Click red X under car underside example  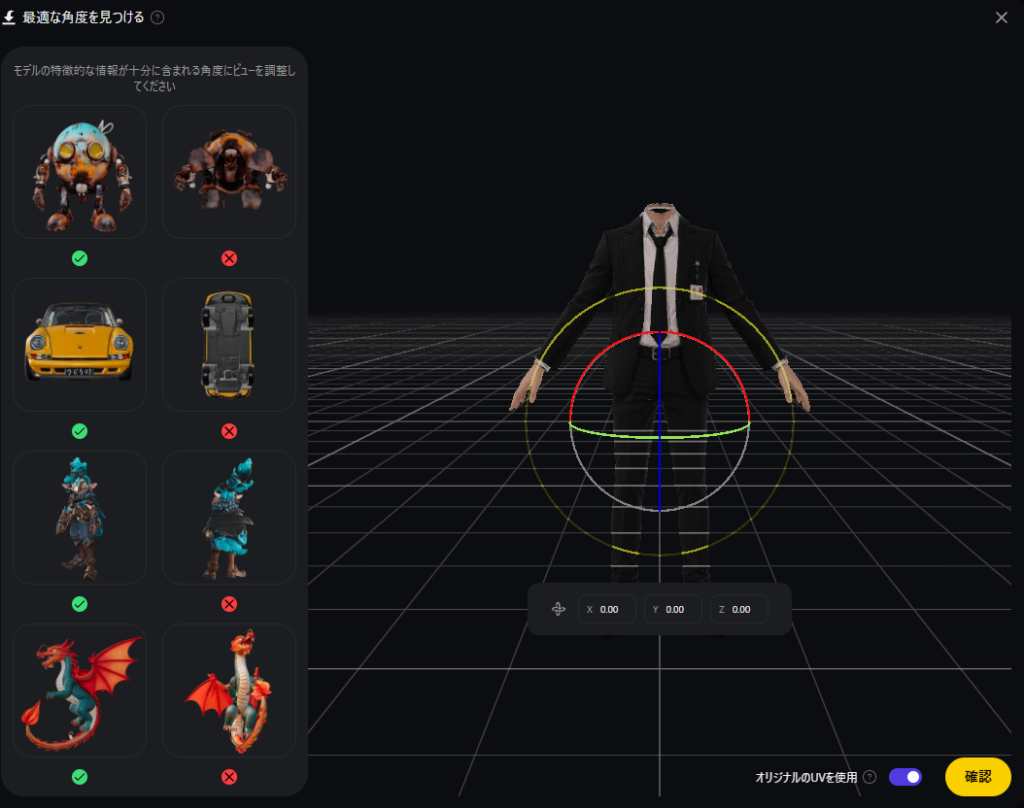pyautogui.click(x=229, y=431)
